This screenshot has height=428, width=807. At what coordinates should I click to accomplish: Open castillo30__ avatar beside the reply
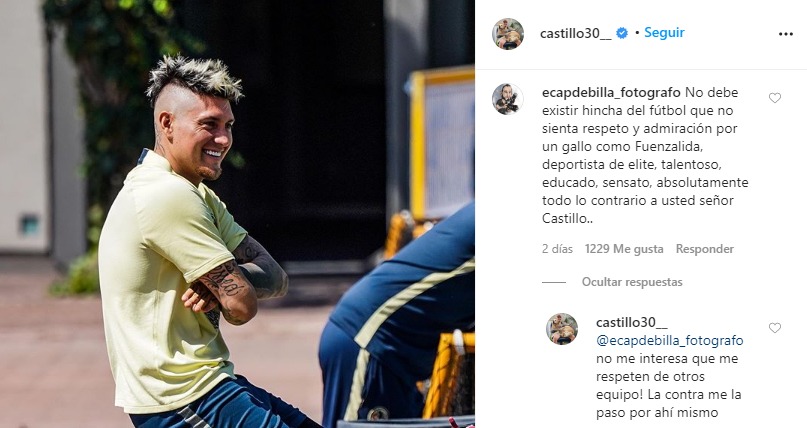click(x=562, y=329)
